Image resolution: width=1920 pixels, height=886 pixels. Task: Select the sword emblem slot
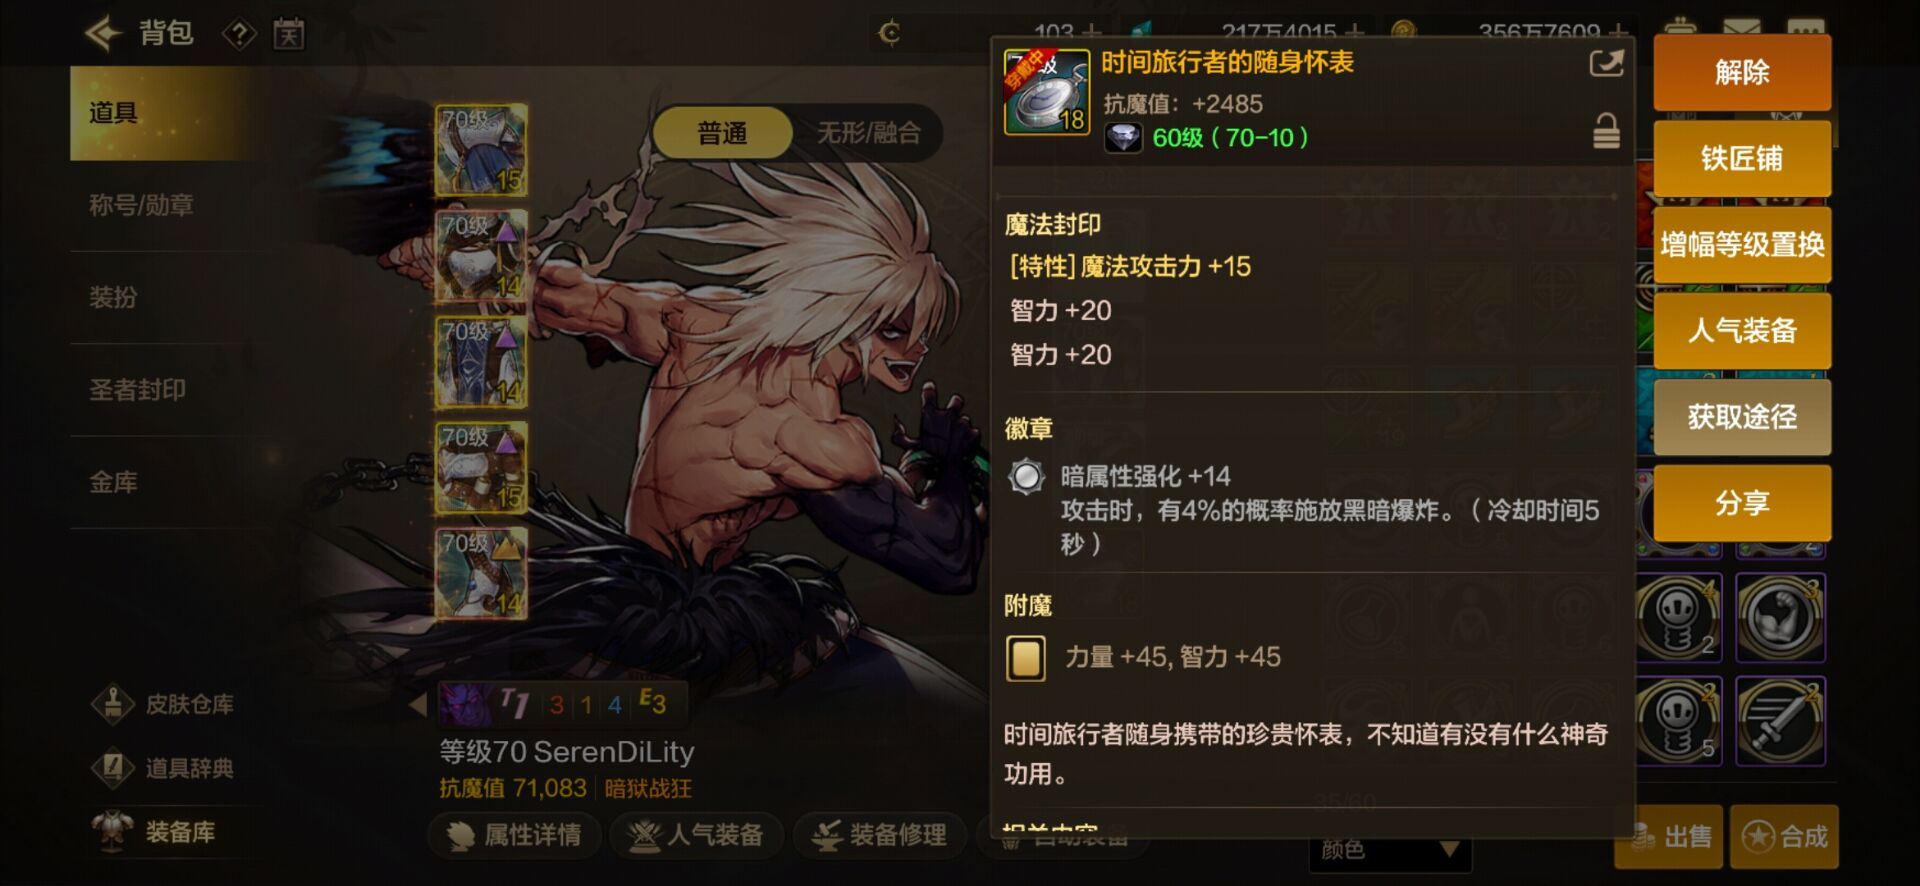tap(1781, 721)
